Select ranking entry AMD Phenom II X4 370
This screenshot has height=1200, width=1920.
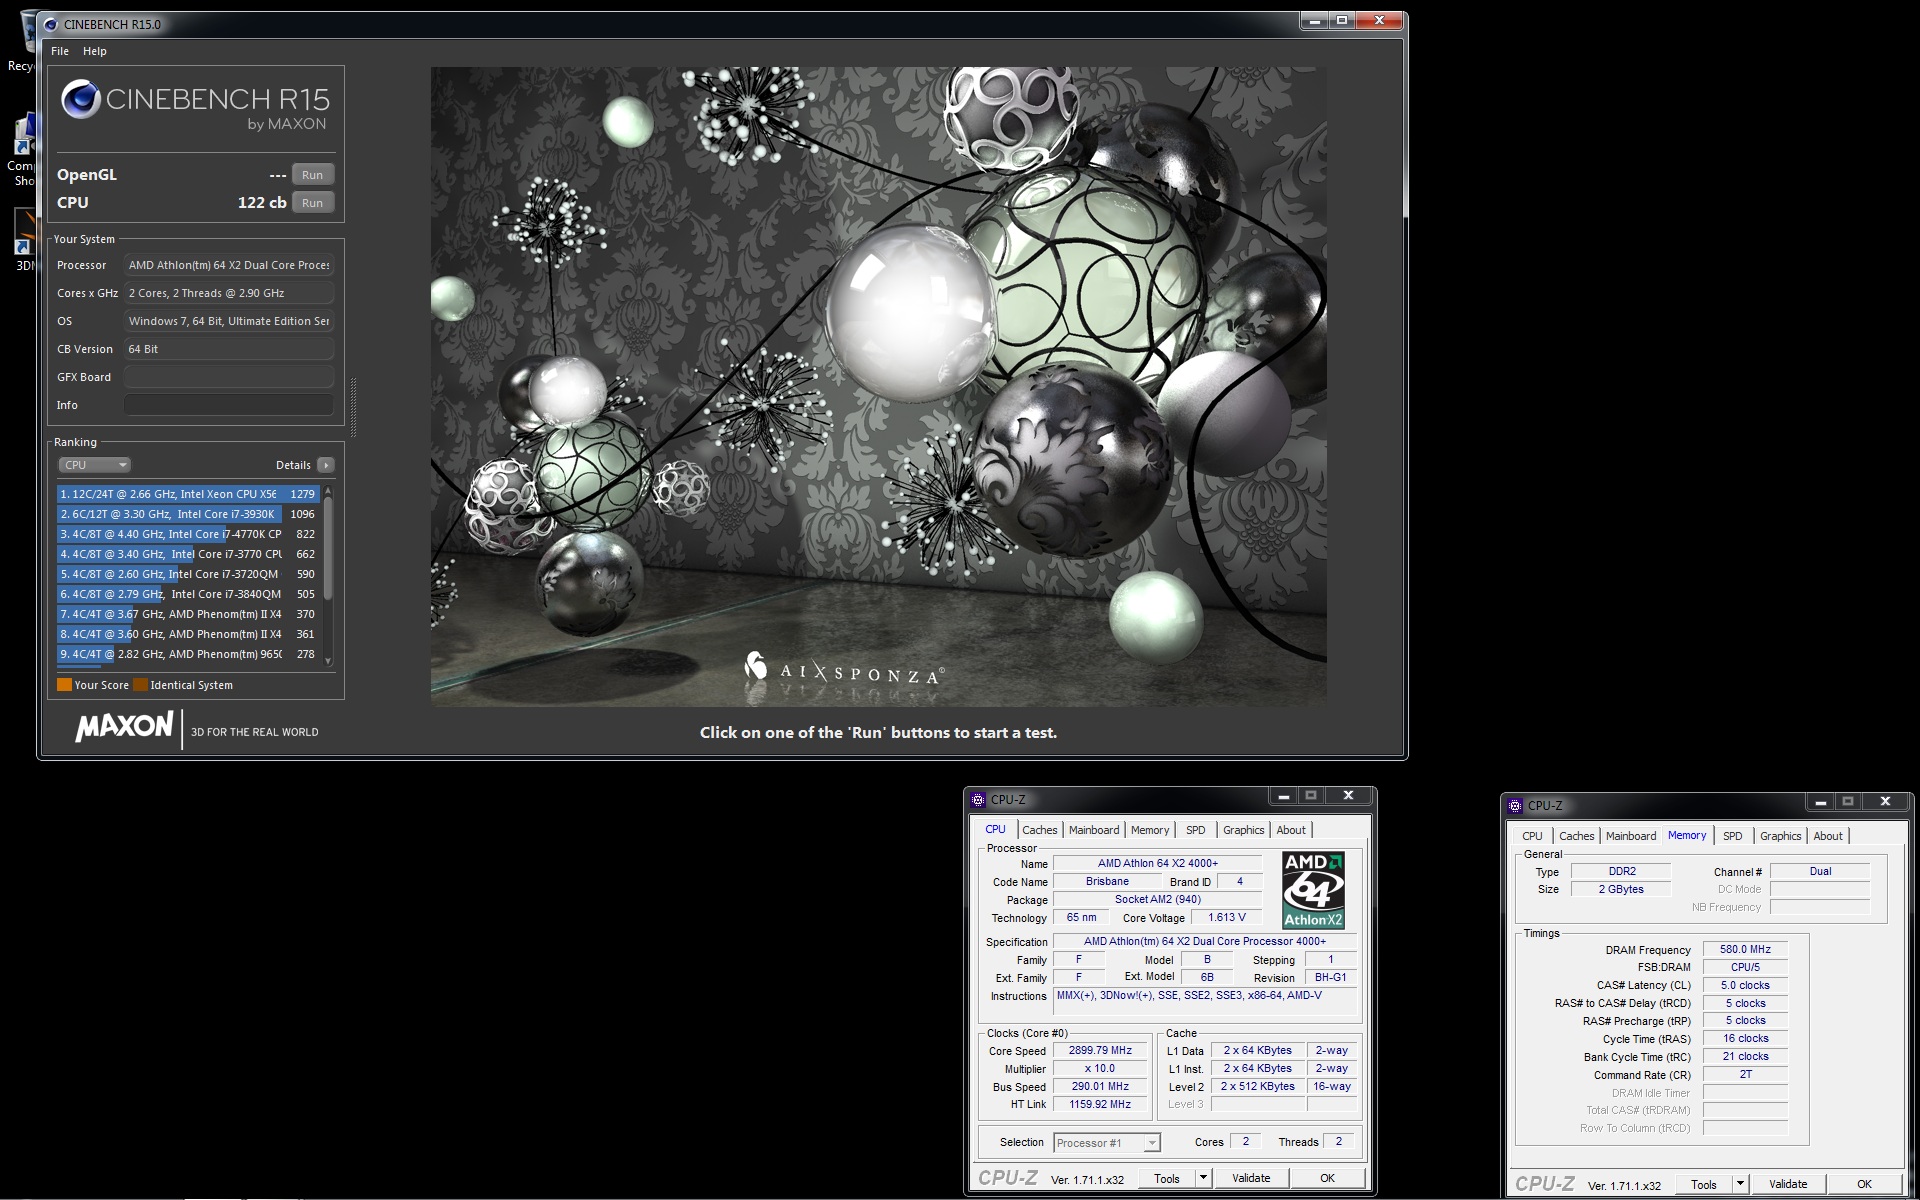coord(188,614)
